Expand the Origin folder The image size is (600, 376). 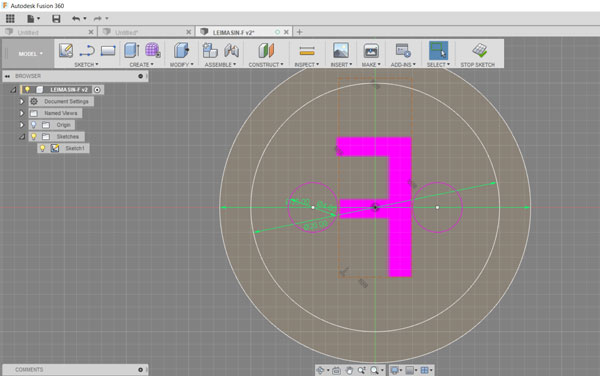22,125
